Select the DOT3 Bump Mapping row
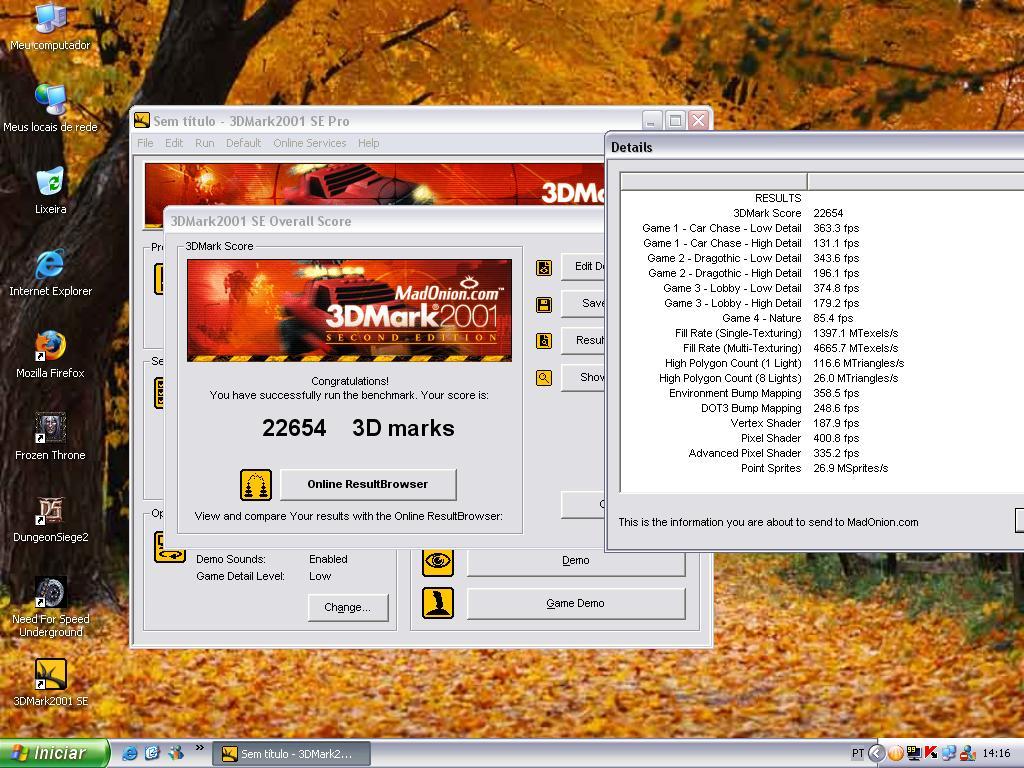Screen dimensions: 1024x768 click(822, 408)
